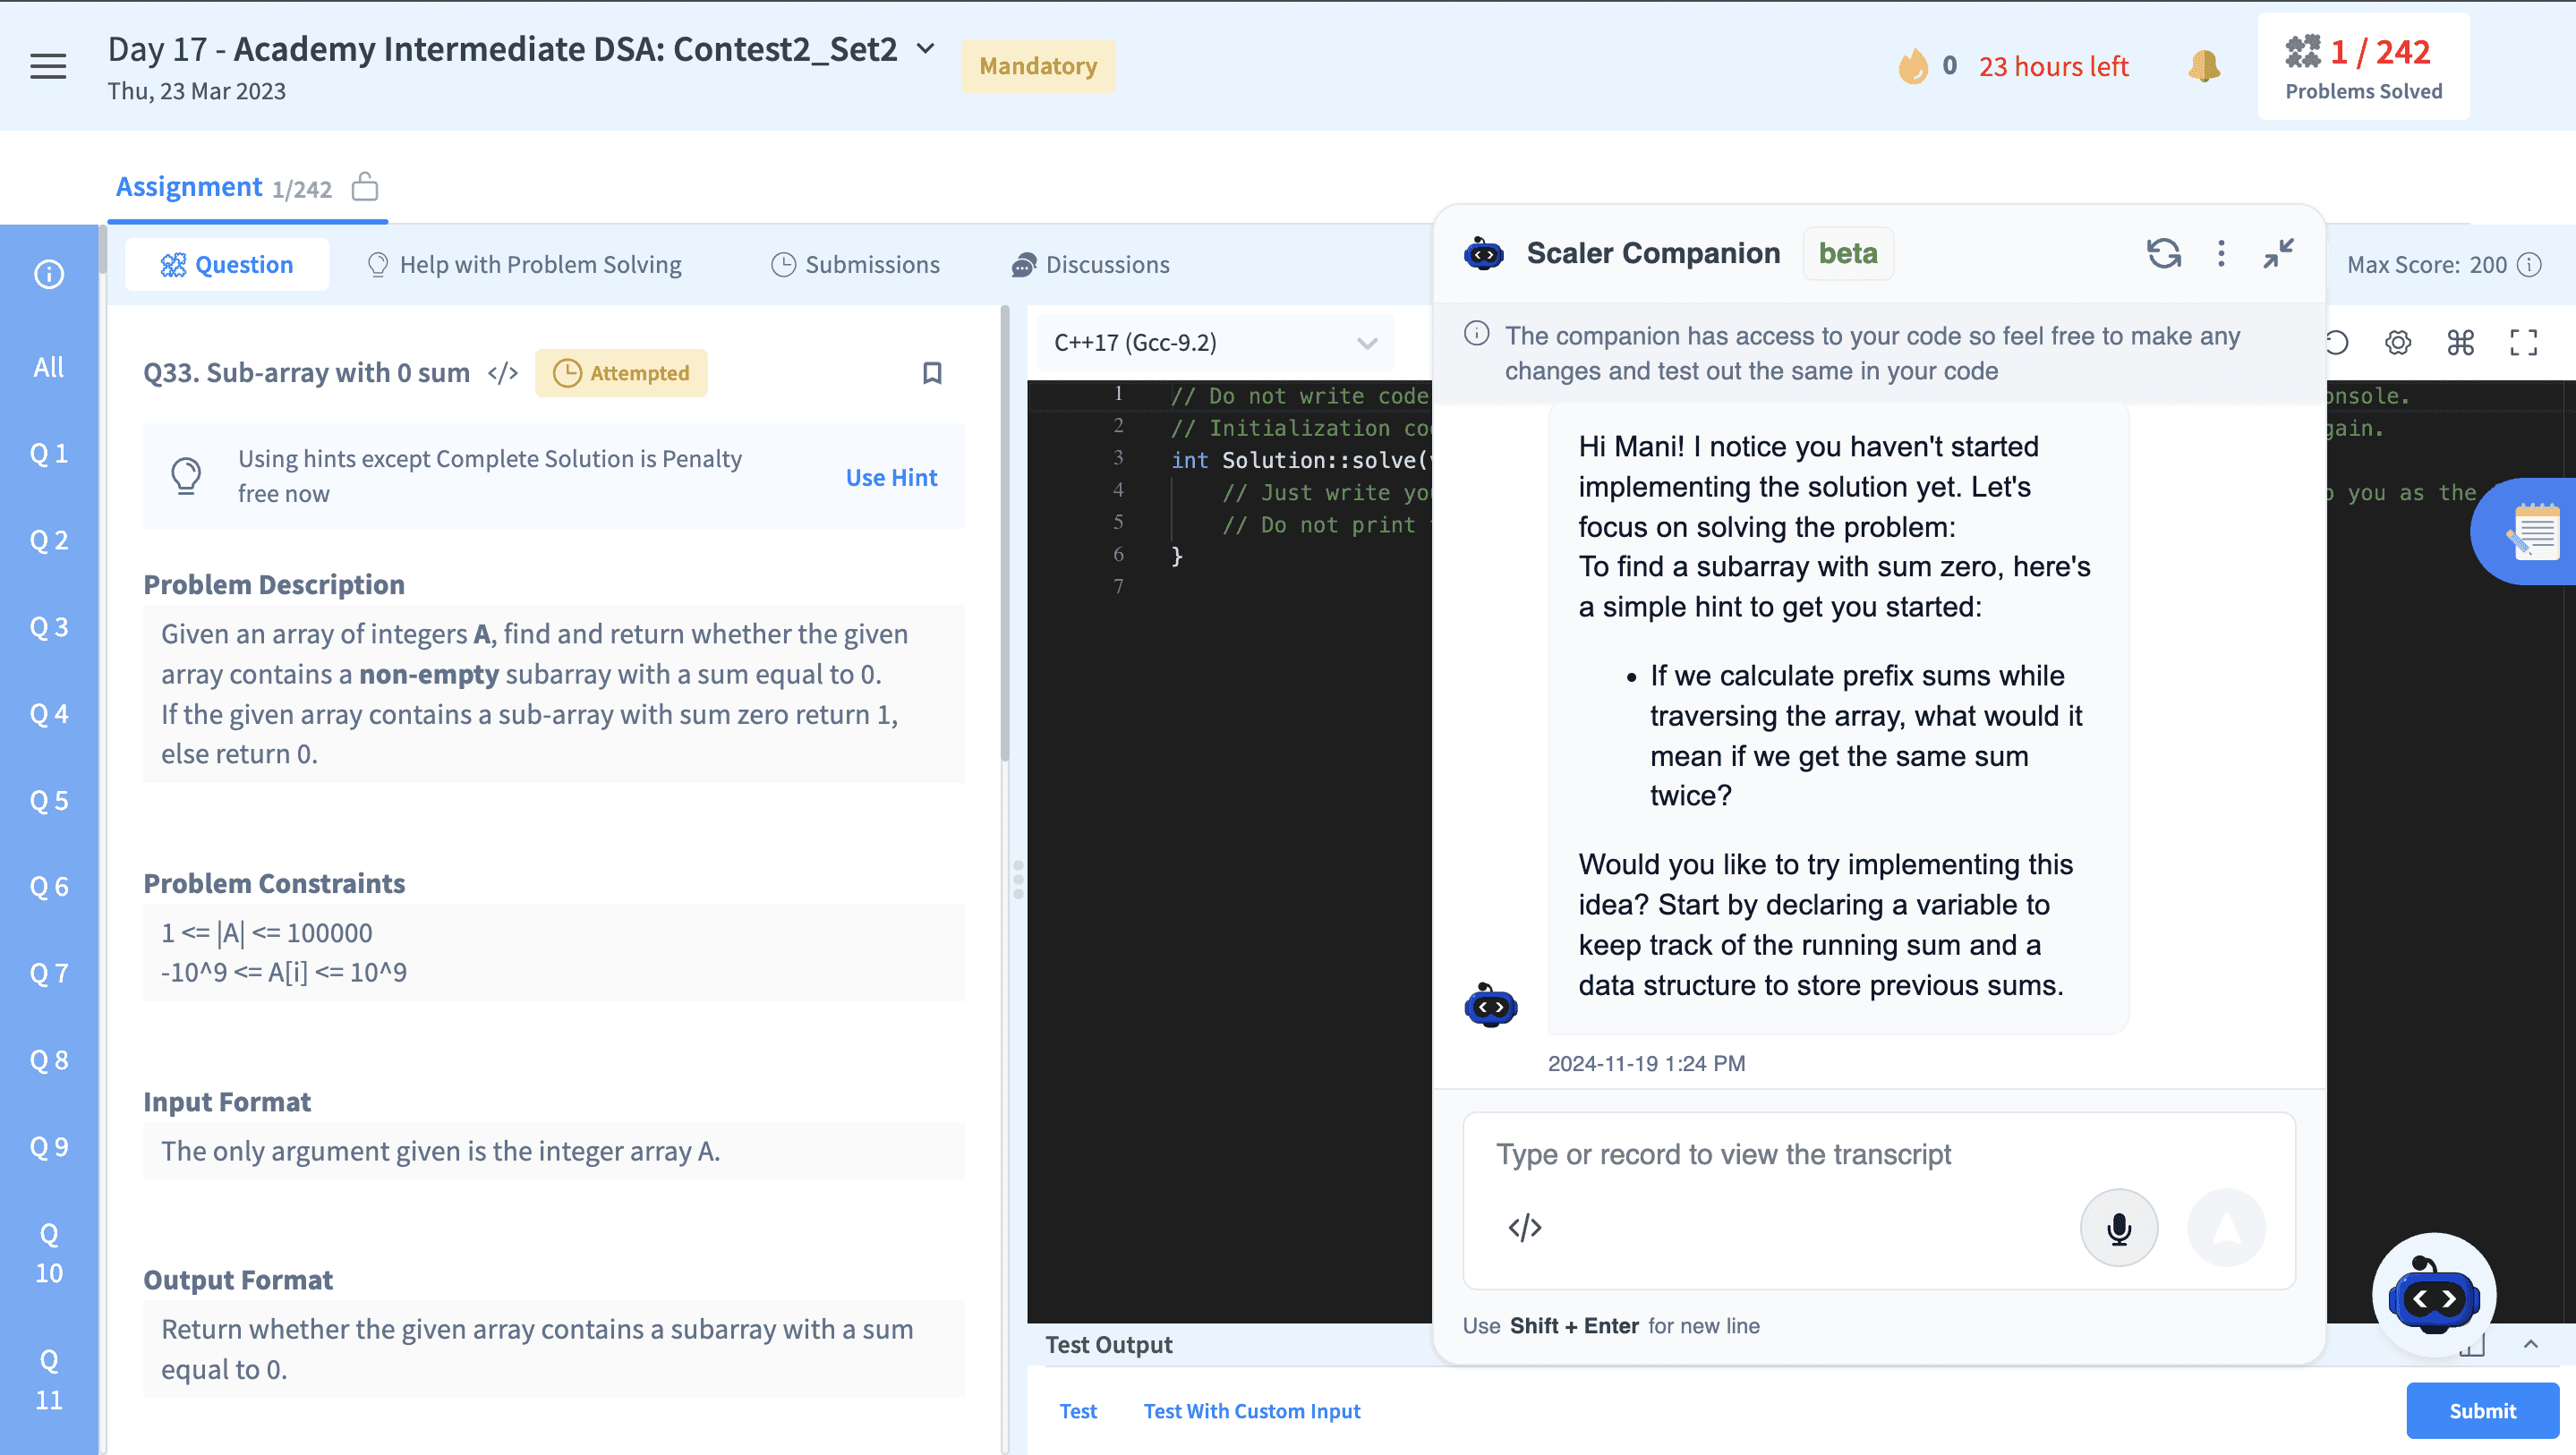Open the Companion three-dot options menu
The image size is (2576, 1455).
tap(2221, 253)
